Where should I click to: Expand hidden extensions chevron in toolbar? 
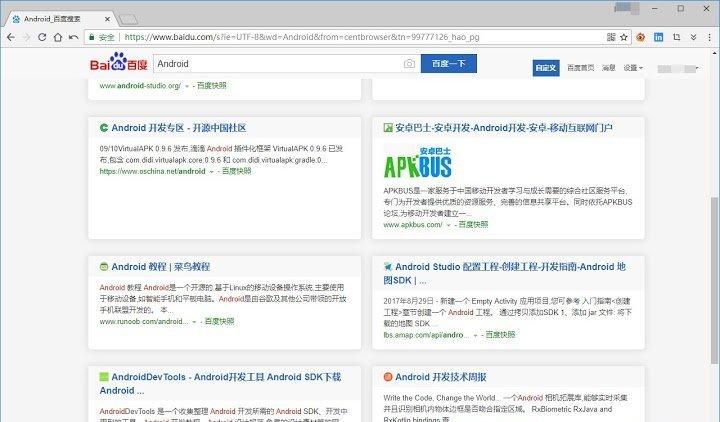point(693,37)
